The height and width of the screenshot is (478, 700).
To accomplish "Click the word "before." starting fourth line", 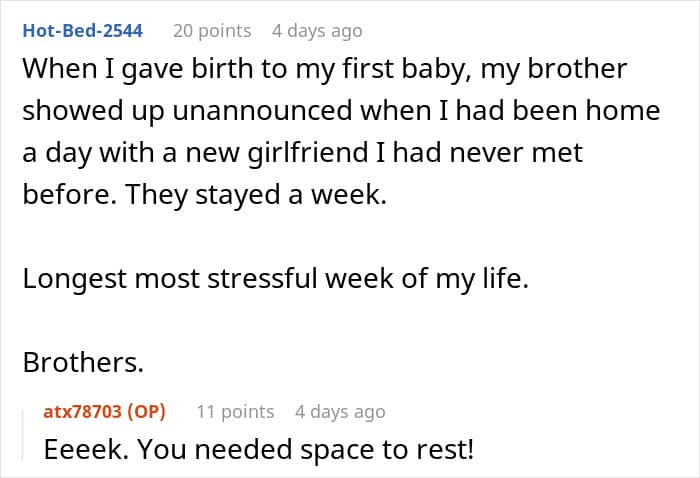I will (x=70, y=195).
